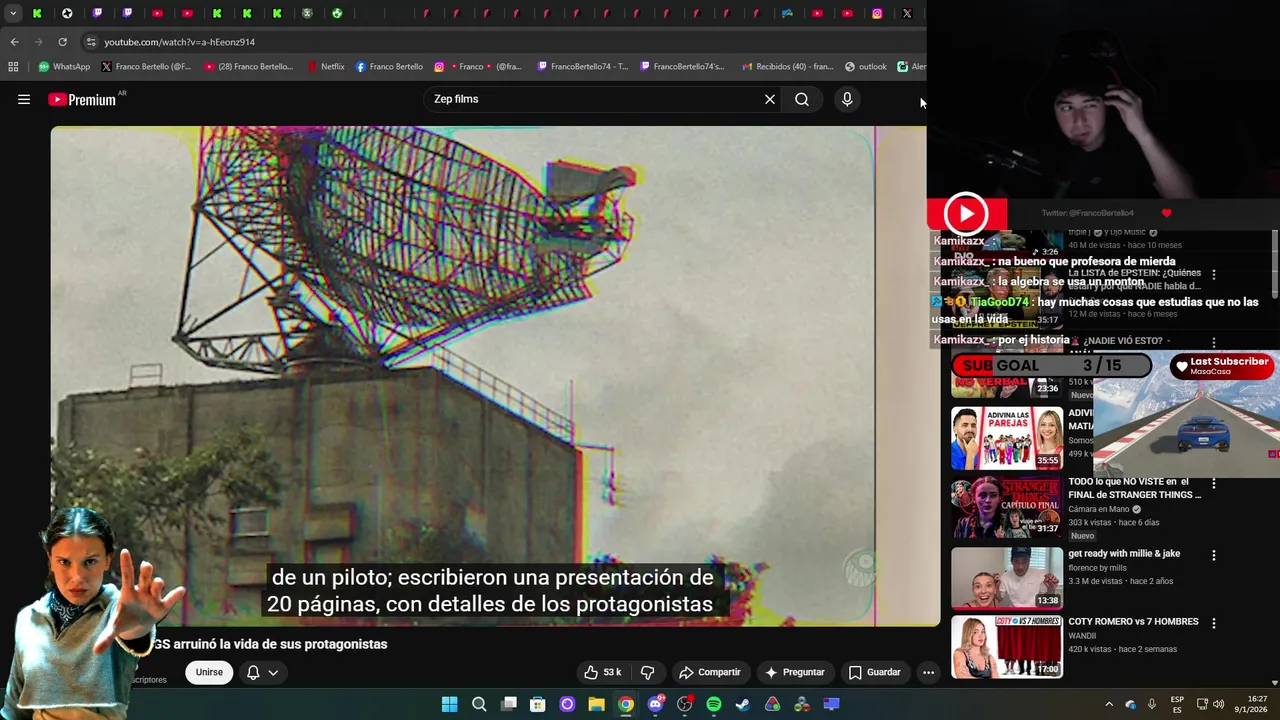Open options for 'La LISTA de EPSTEIN' video

click(x=1214, y=274)
